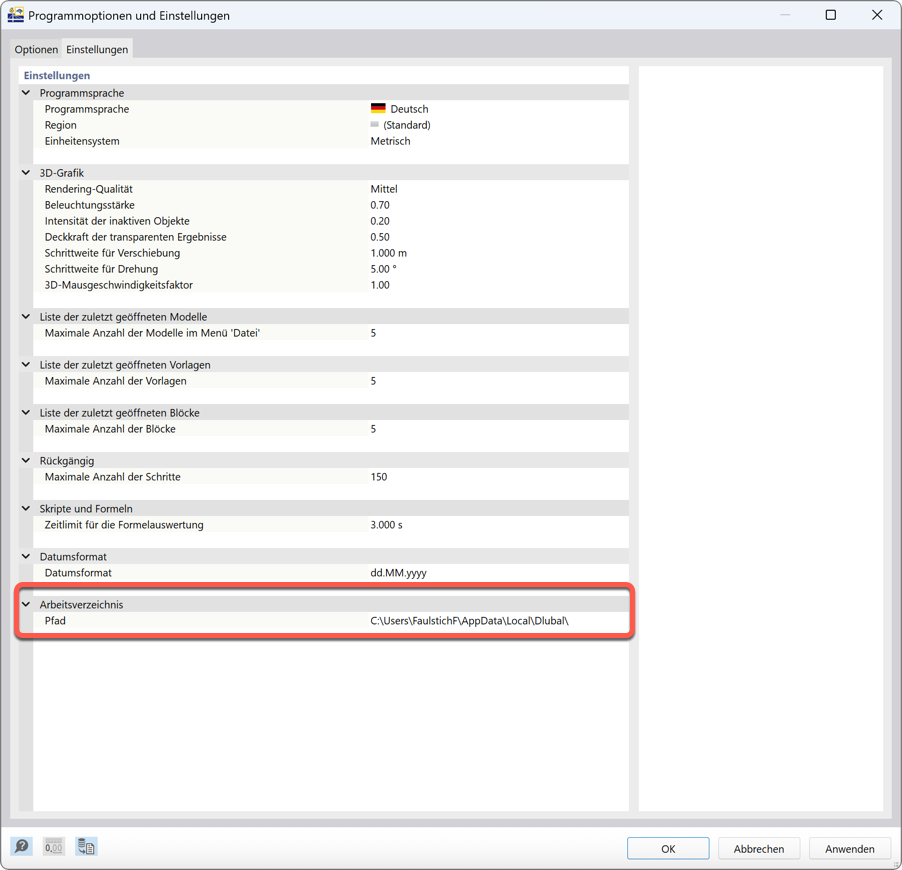Collapse the Rückgängig section

point(24,460)
